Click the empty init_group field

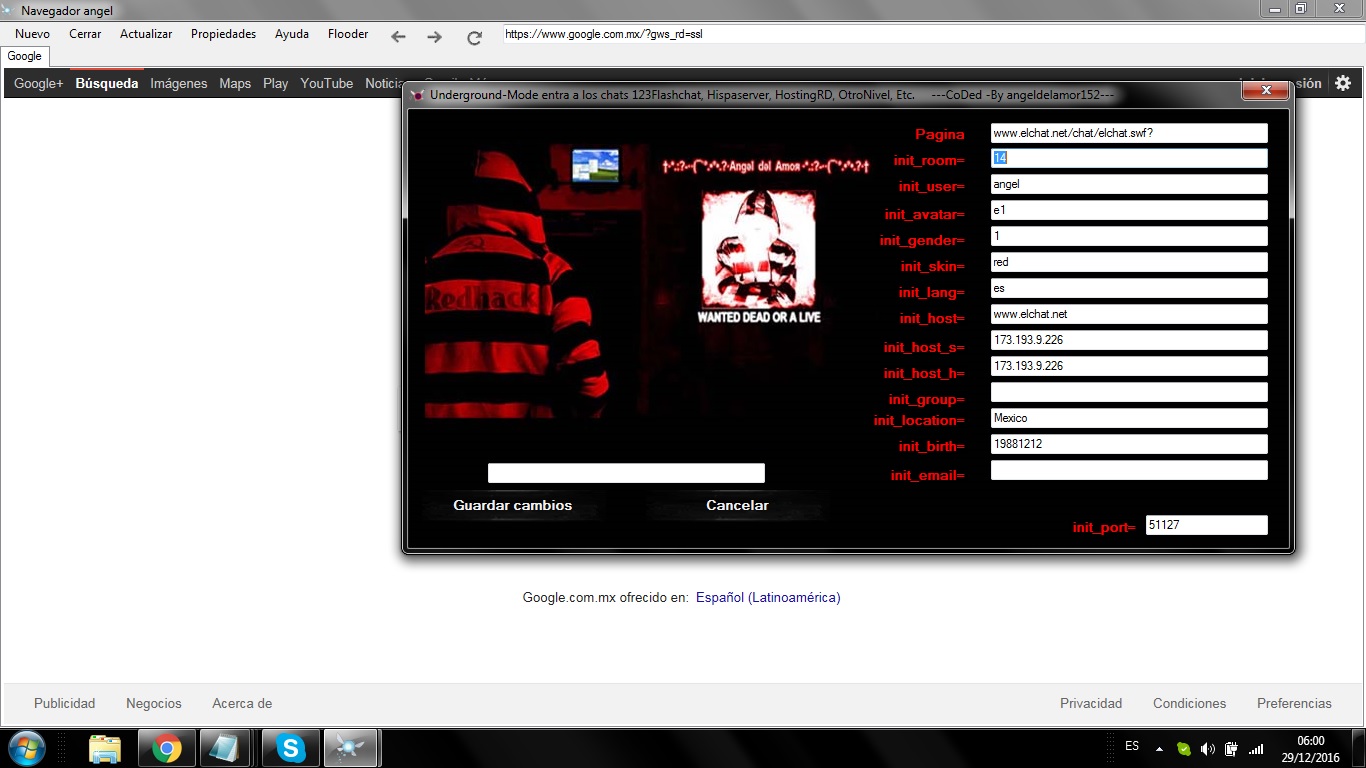click(1129, 392)
